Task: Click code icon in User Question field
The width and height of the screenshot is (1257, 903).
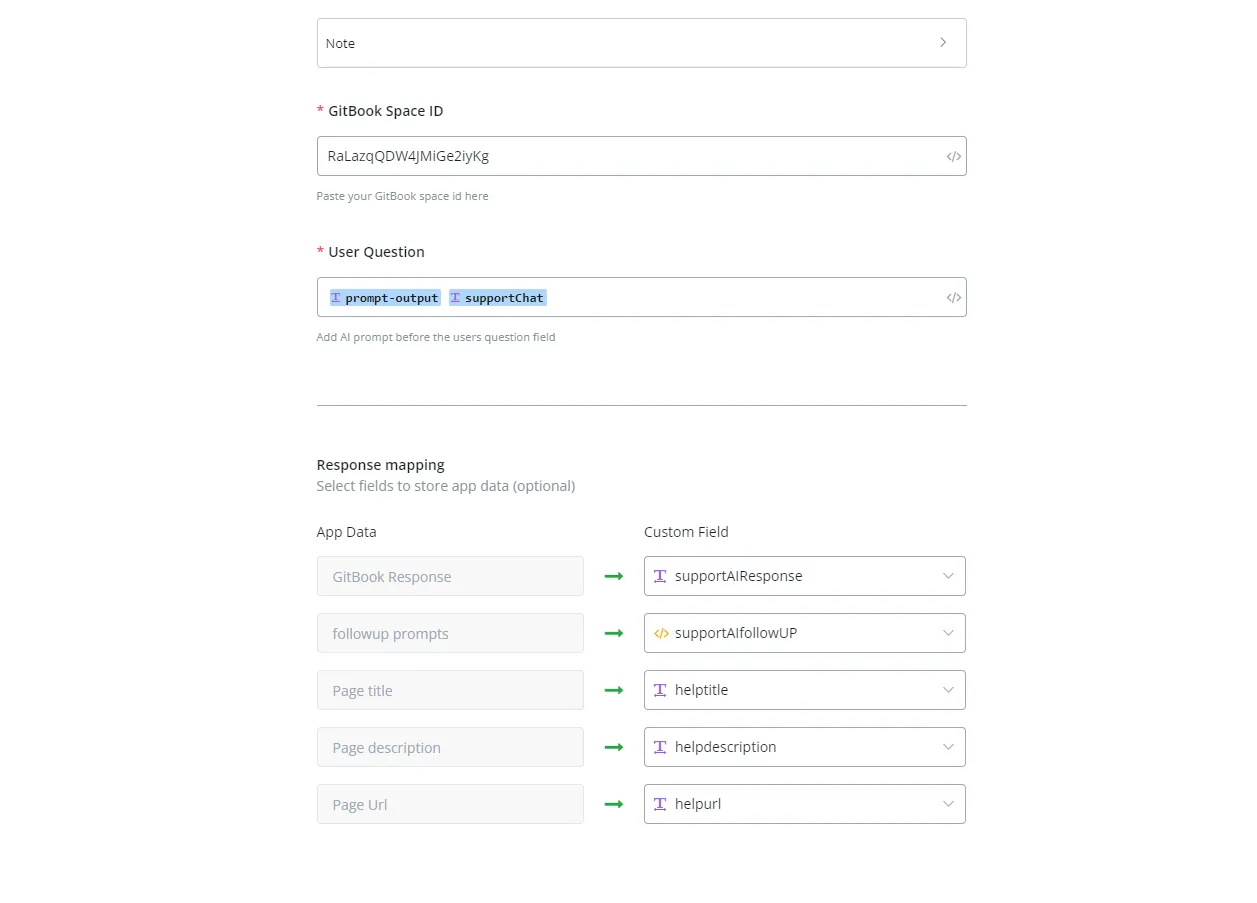Action: pyautogui.click(x=954, y=298)
